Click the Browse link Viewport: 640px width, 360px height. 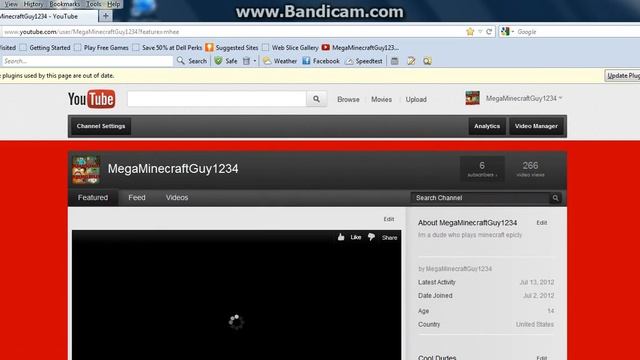[348, 99]
